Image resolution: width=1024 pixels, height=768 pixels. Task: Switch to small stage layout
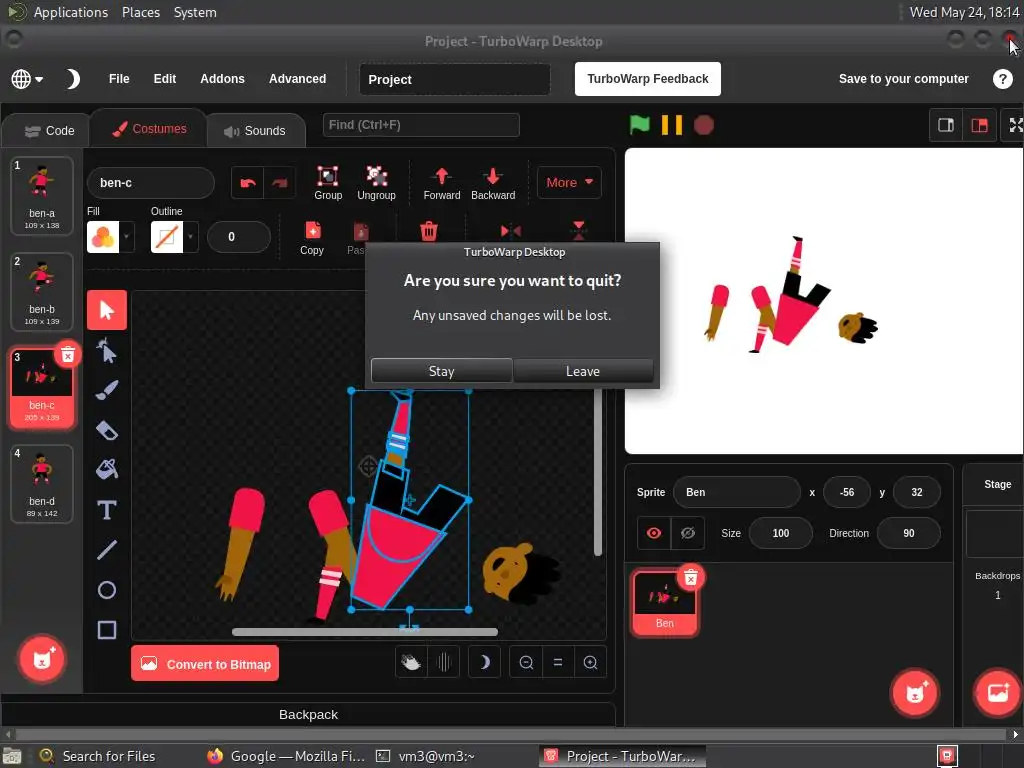click(946, 125)
